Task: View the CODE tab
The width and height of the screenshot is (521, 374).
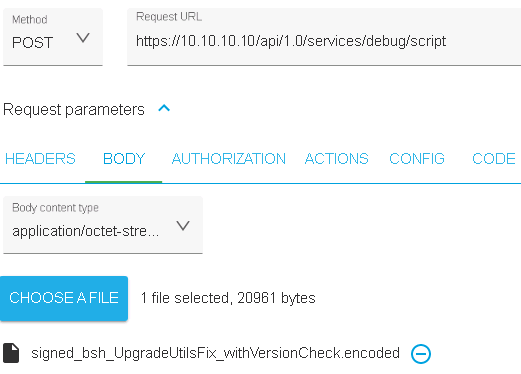Action: [x=494, y=159]
